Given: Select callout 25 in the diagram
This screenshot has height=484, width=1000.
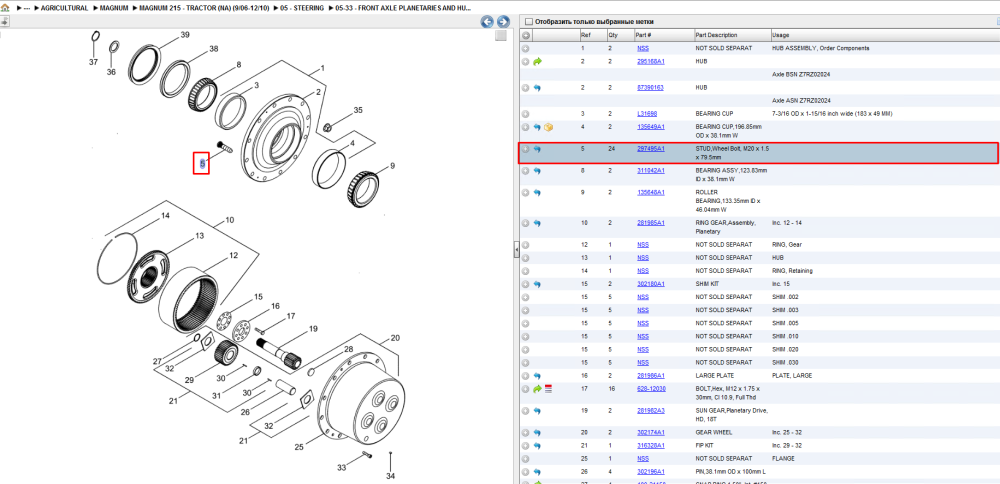Looking at the screenshot, I should (297, 447).
